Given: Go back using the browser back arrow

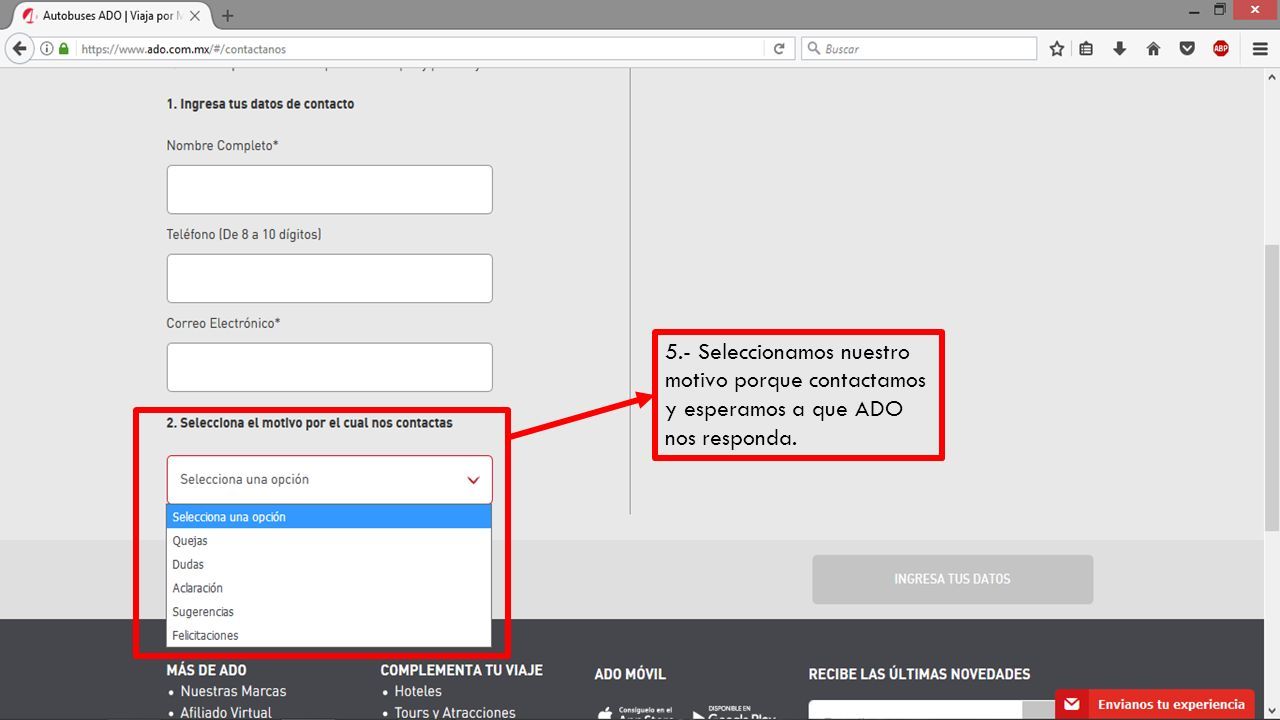Looking at the screenshot, I should tap(19, 49).
